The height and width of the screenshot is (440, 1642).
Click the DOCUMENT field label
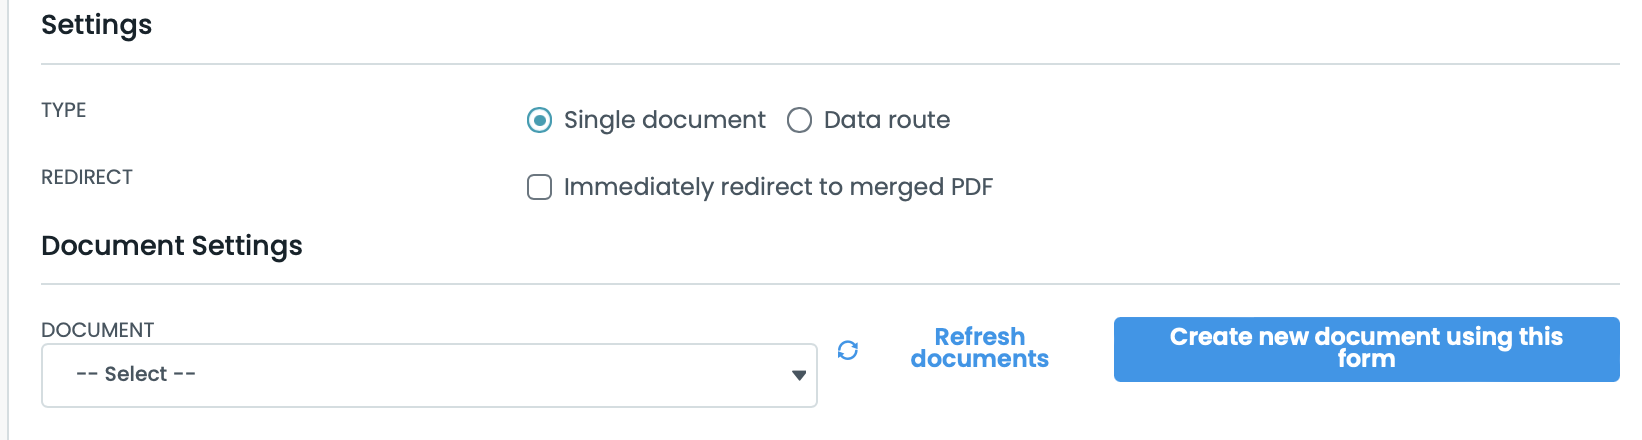click(98, 330)
